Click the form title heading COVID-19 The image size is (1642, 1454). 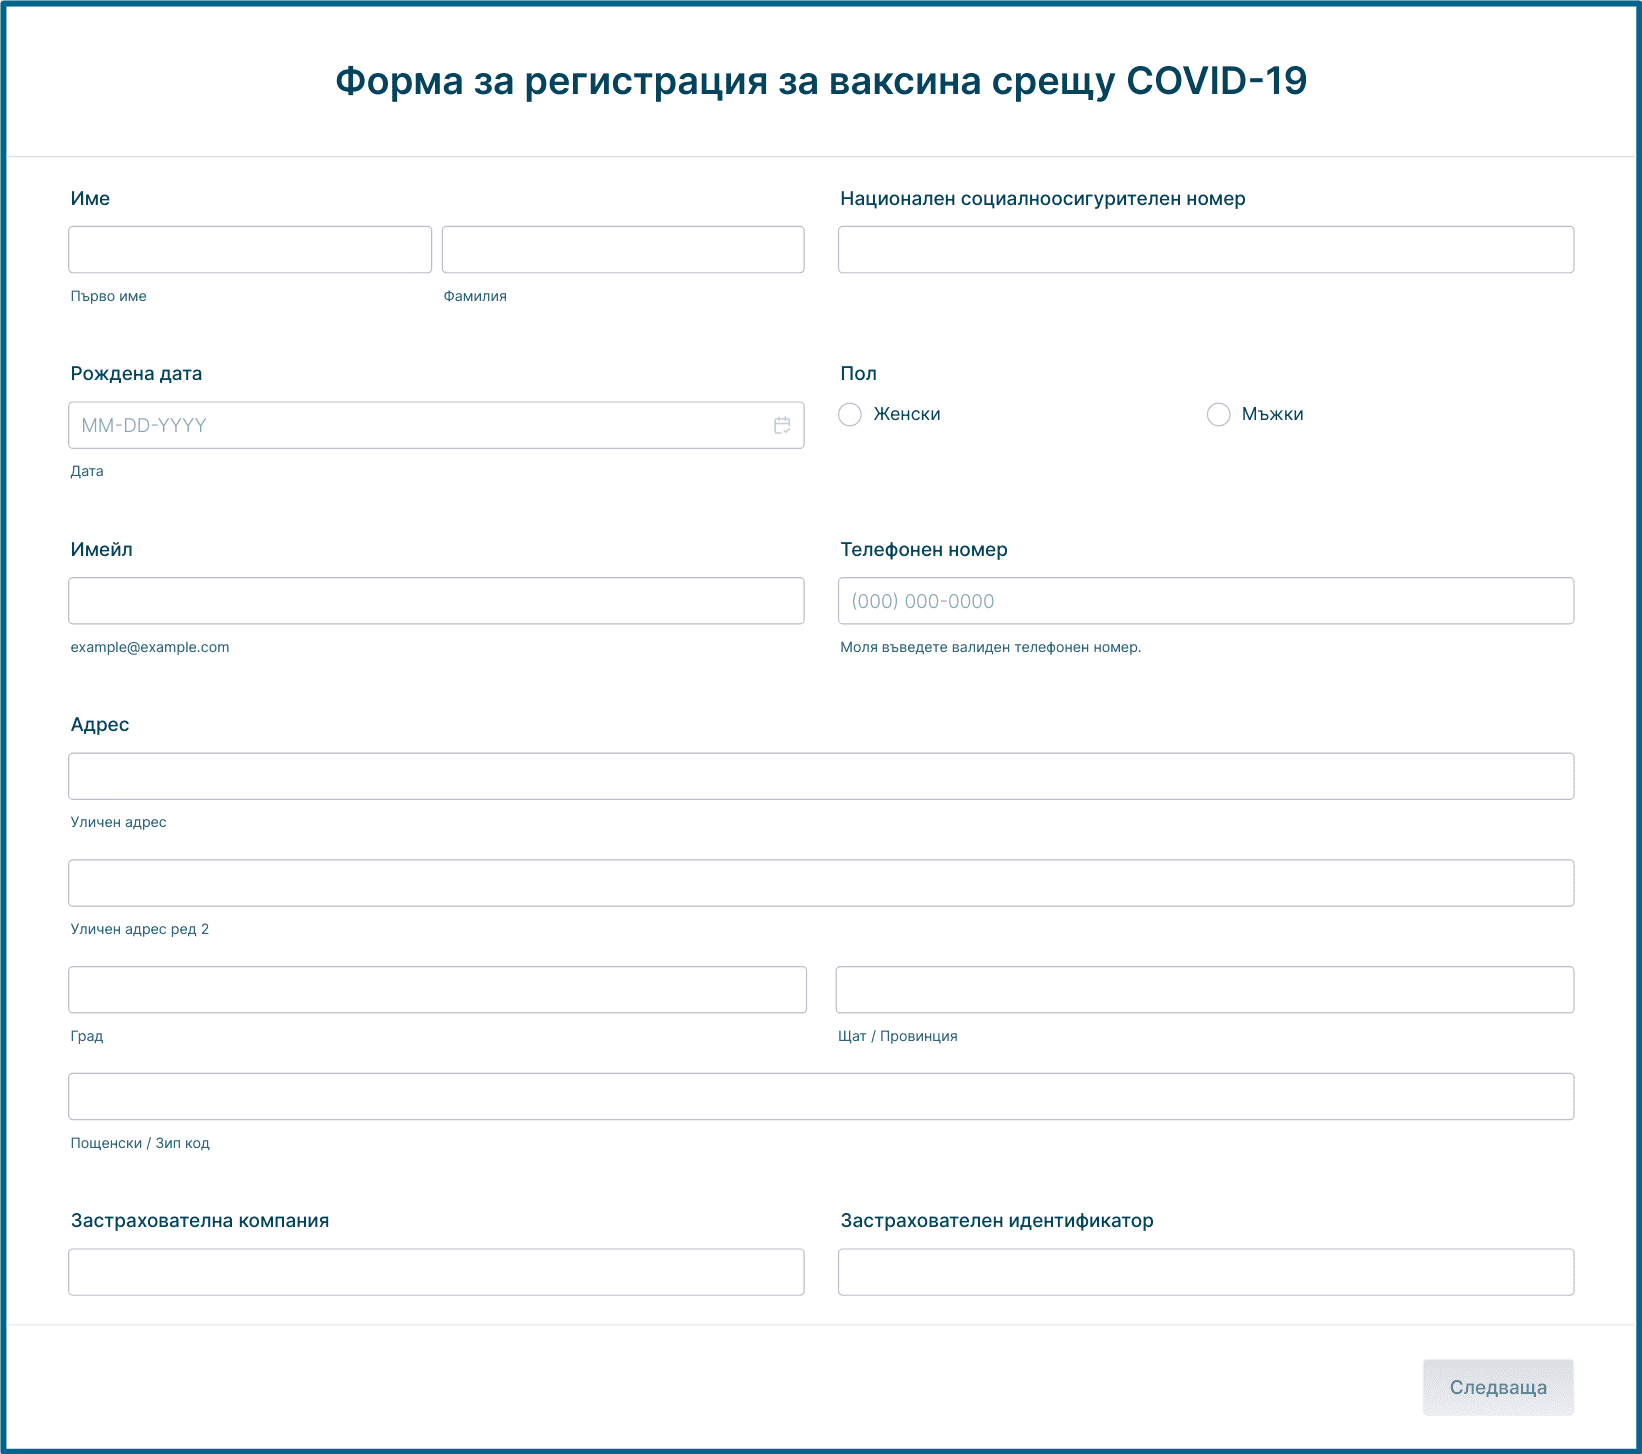tap(820, 81)
